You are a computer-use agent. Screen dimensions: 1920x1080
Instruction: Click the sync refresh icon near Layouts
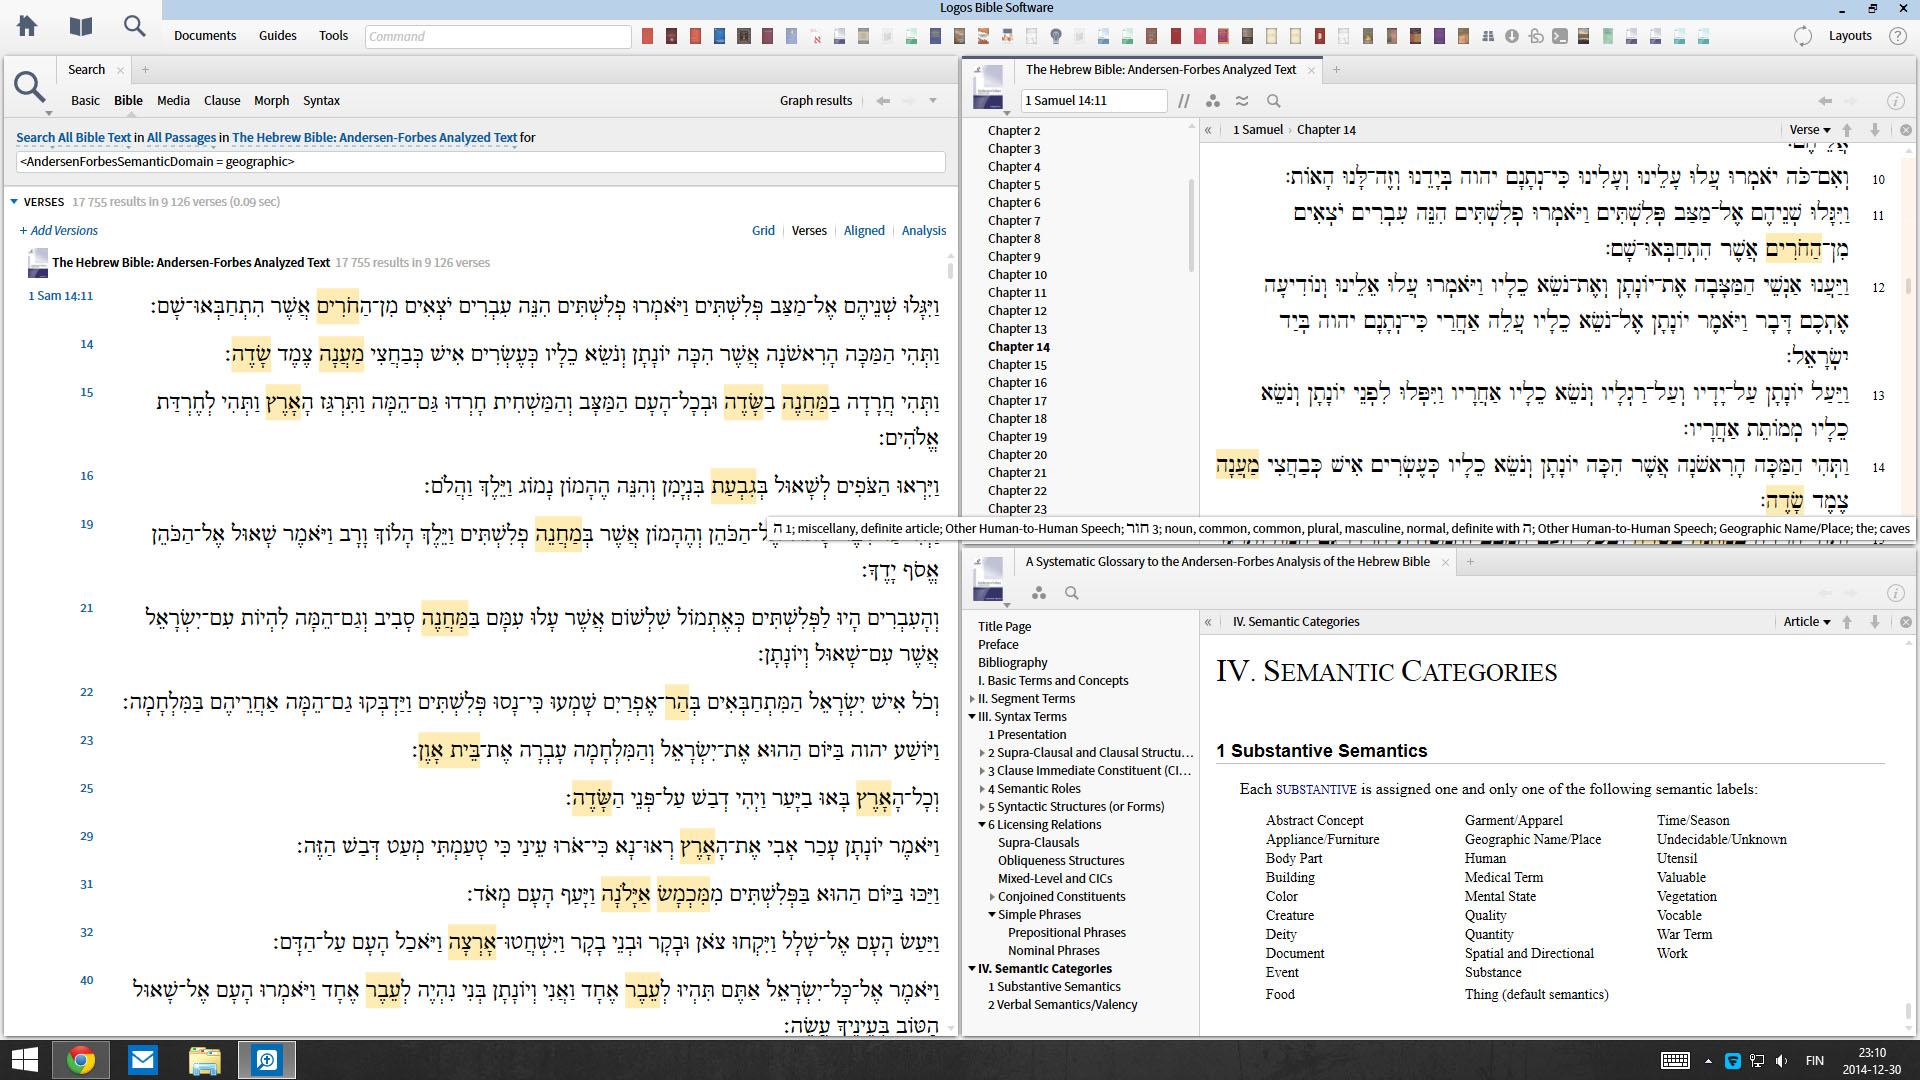(1803, 36)
